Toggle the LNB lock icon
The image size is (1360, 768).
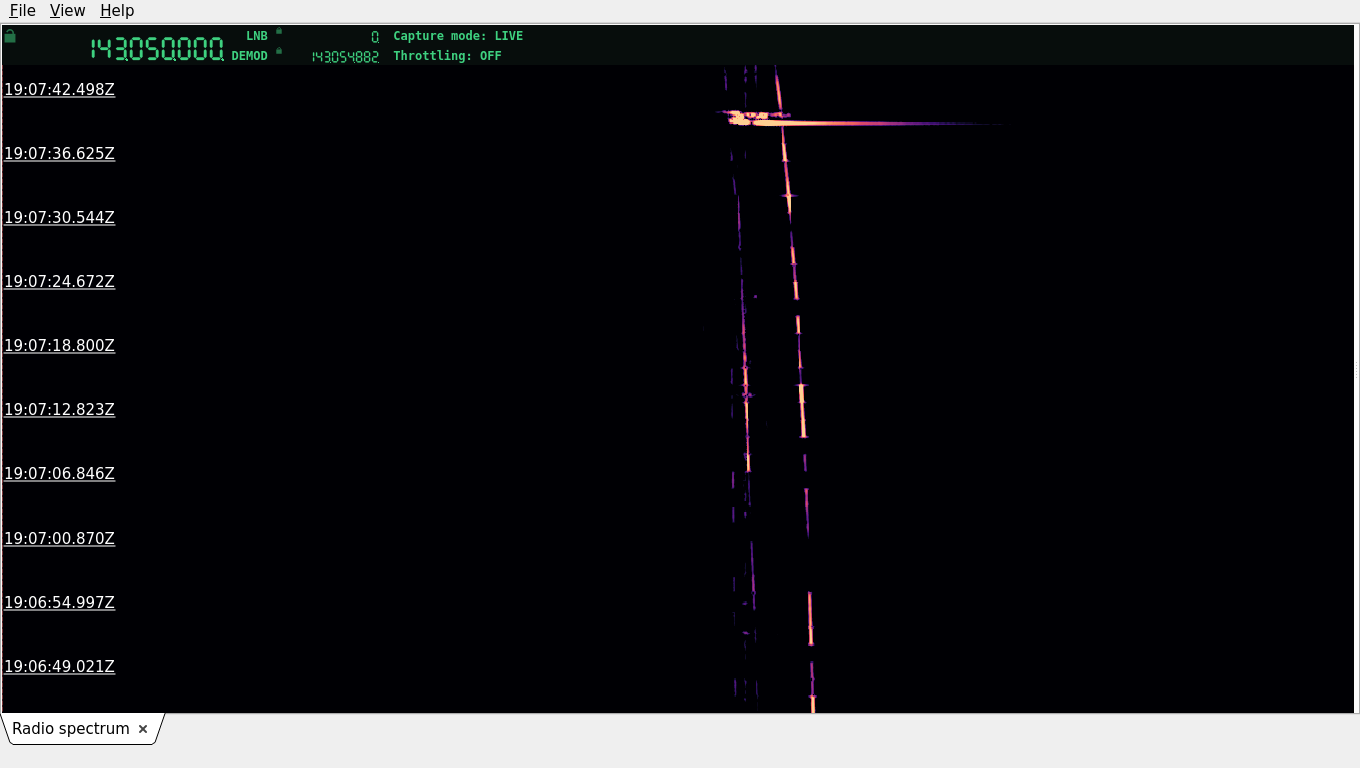(x=279, y=31)
